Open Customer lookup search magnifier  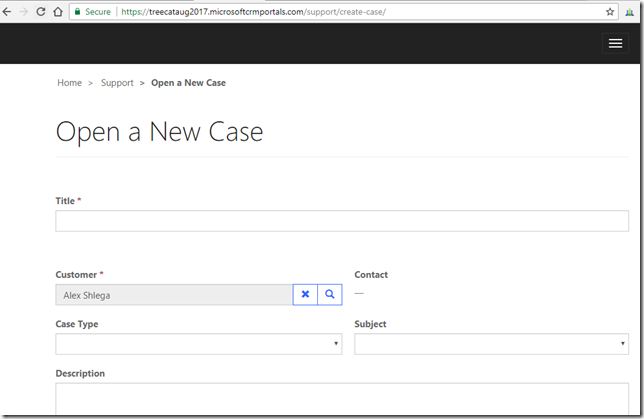[x=329, y=294]
